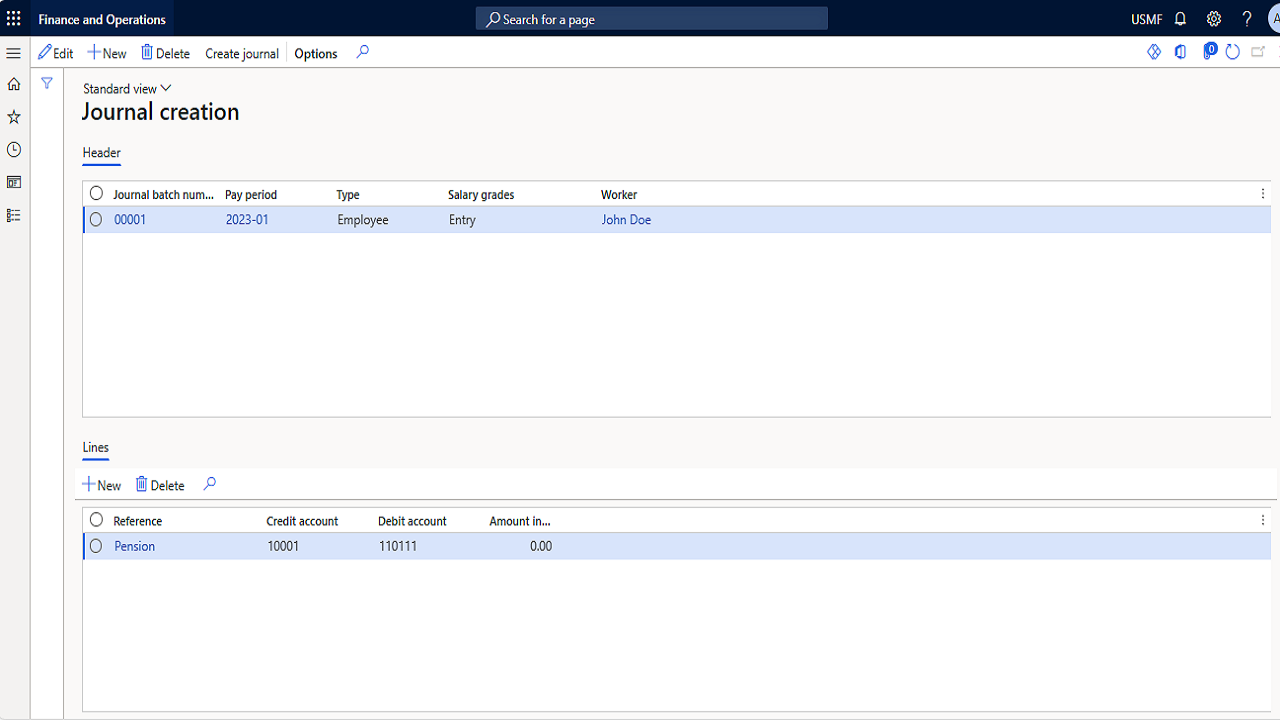Open Workspaces icon in sidebar
Screen dimensions: 1280x720
(14, 182)
